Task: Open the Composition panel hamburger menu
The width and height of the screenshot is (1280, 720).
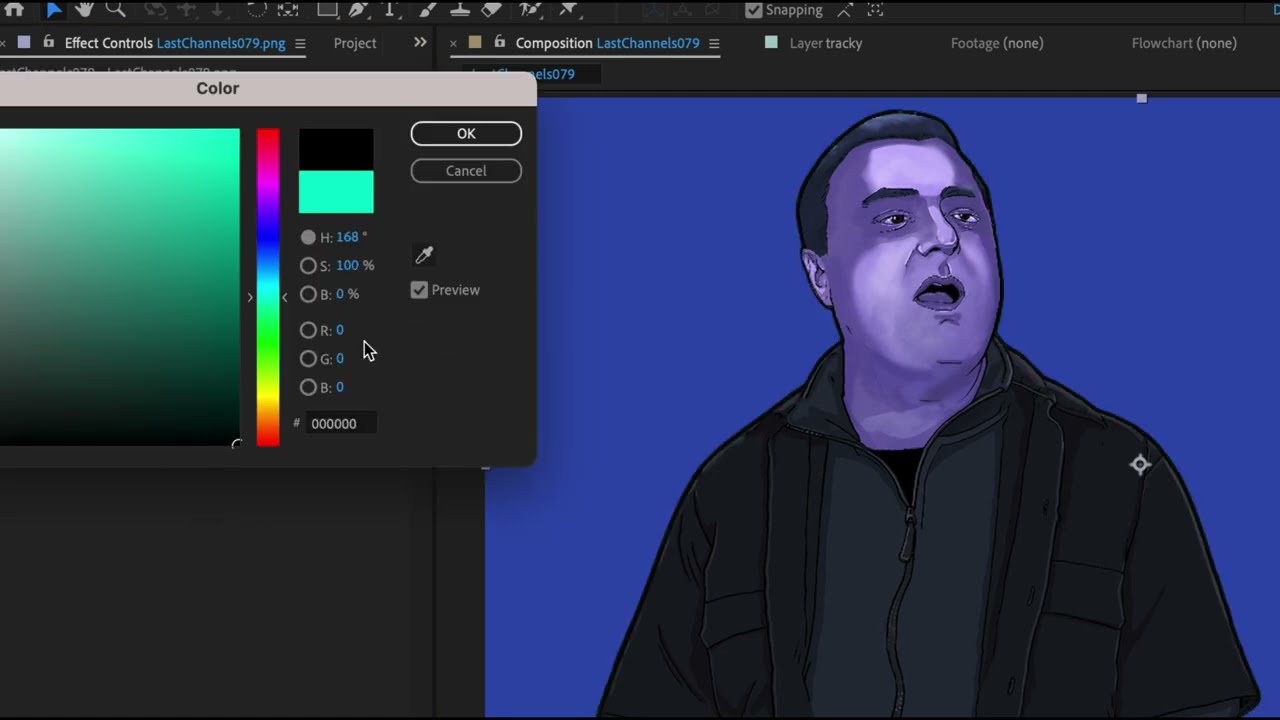Action: [x=714, y=43]
